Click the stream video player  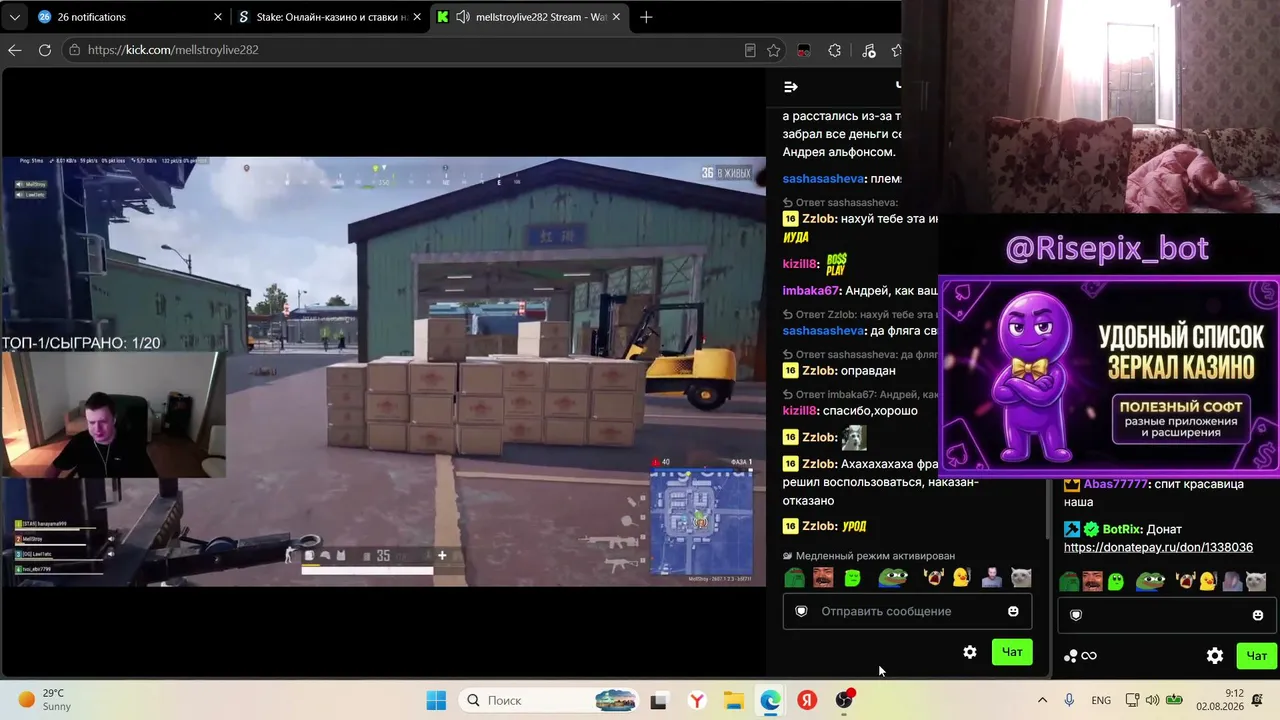pos(384,371)
